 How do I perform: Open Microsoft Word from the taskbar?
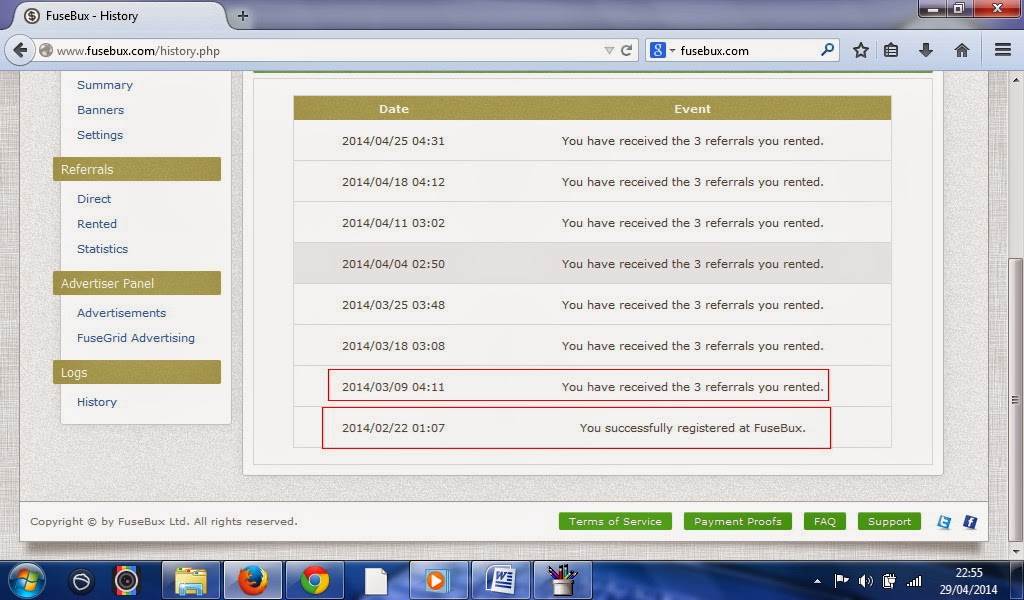click(x=500, y=580)
